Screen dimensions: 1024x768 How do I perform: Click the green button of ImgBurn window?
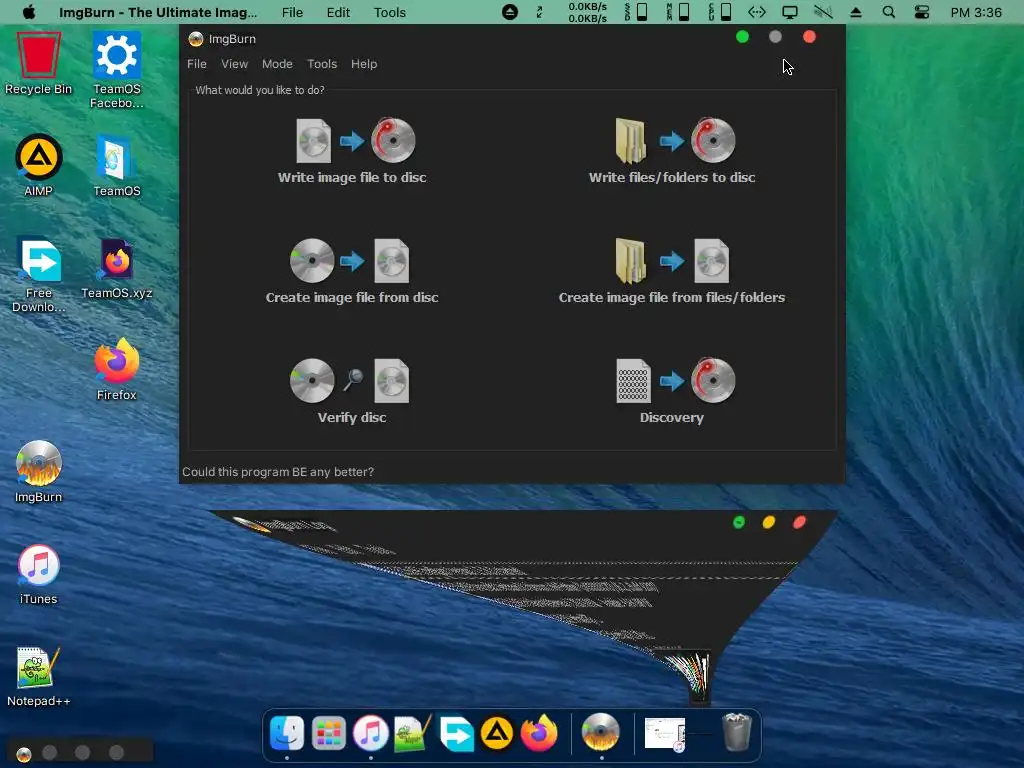point(742,37)
